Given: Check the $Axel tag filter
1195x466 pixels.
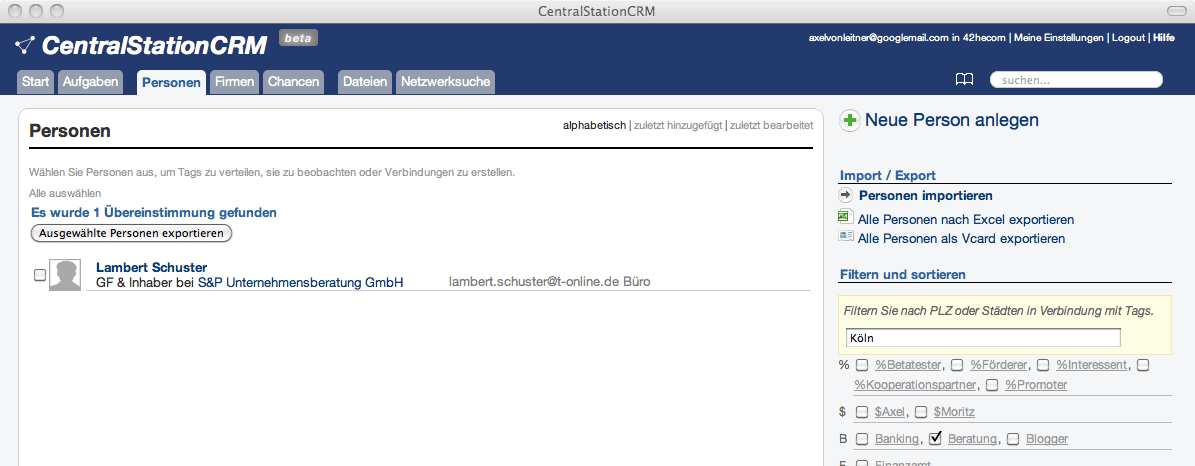Looking at the screenshot, I should pyautogui.click(x=862, y=412).
